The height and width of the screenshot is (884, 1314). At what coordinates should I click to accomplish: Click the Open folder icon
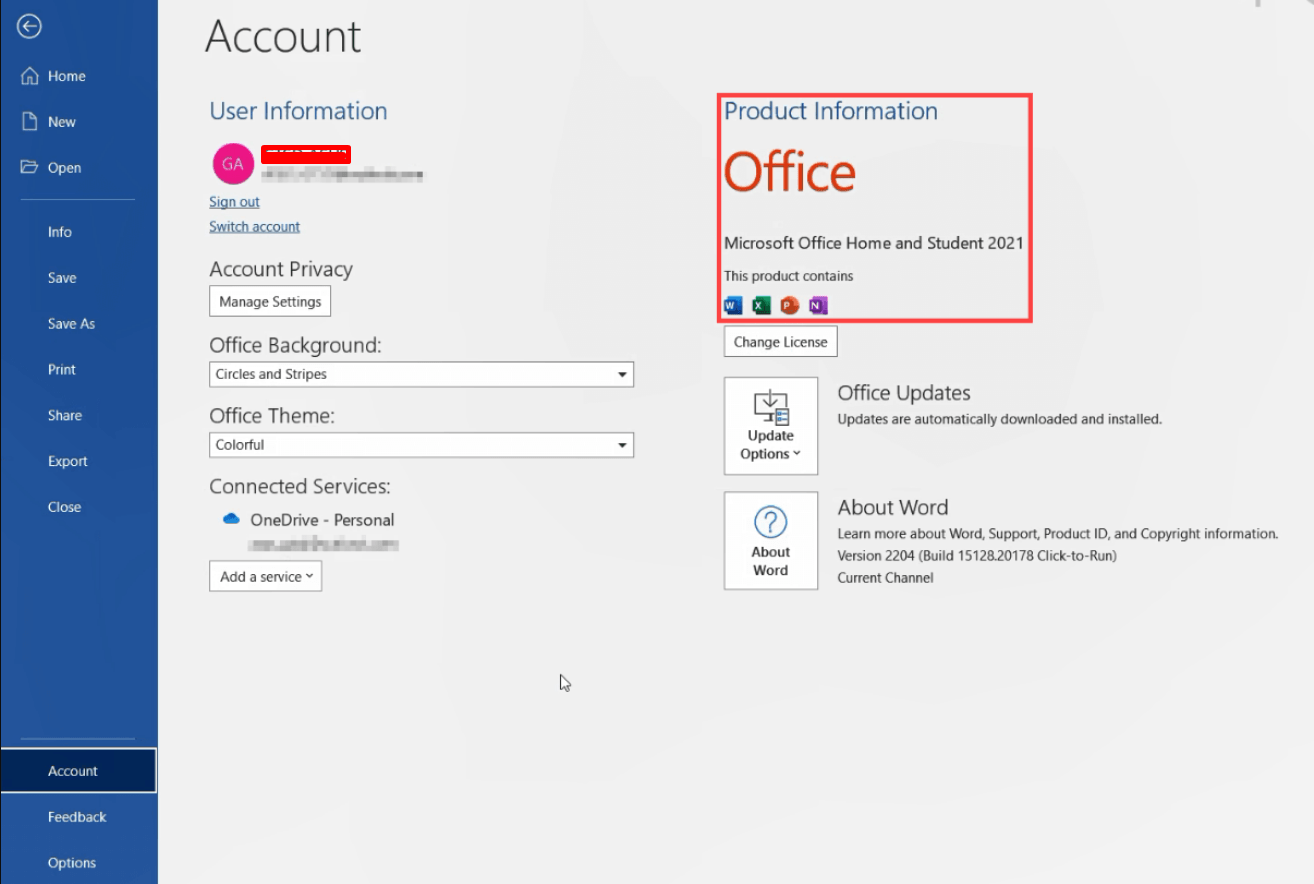[x=29, y=167]
